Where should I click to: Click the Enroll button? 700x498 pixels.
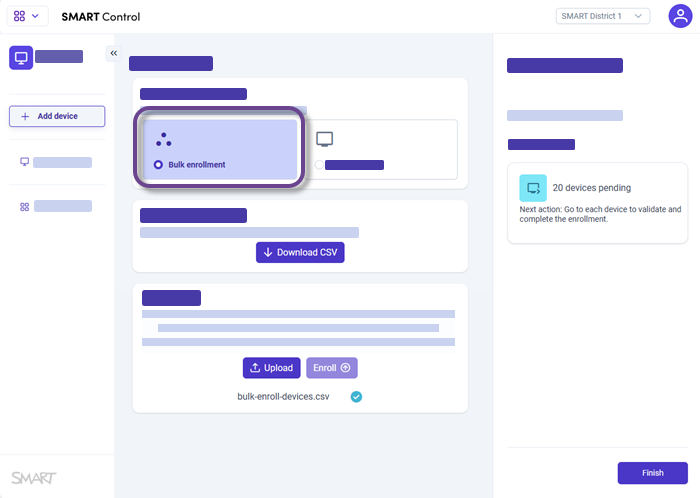(x=332, y=368)
